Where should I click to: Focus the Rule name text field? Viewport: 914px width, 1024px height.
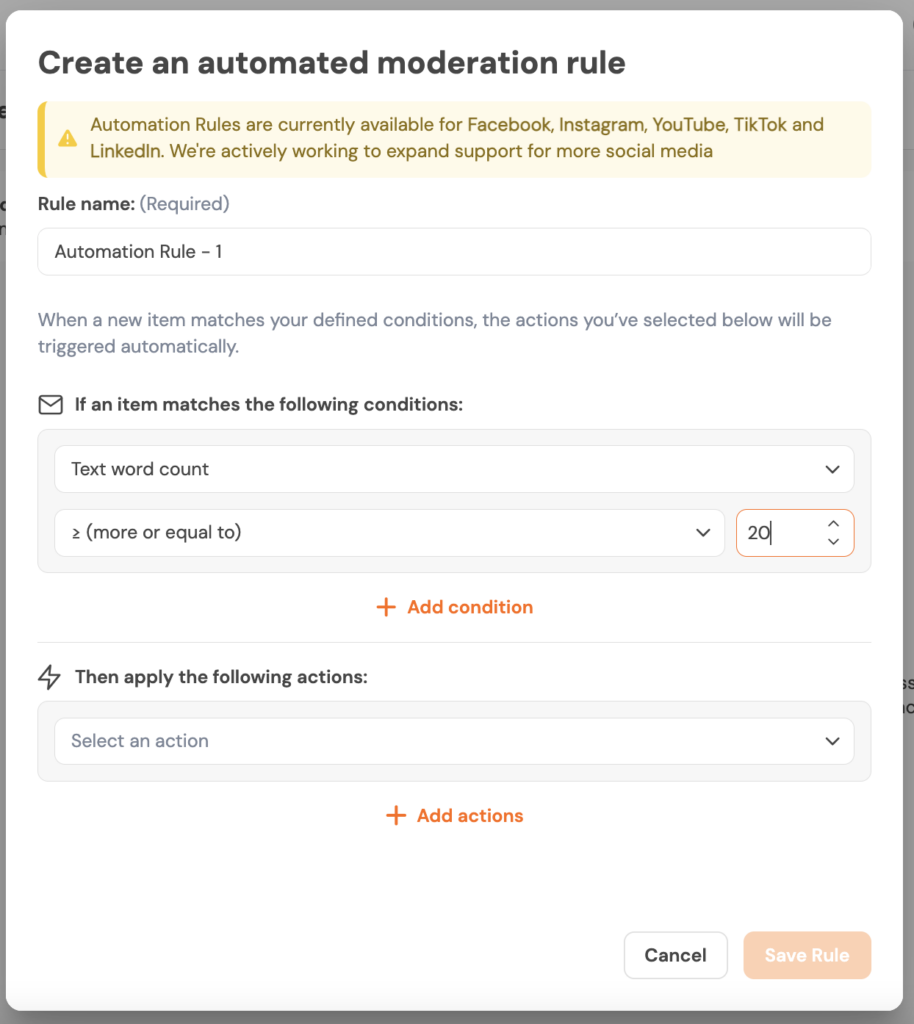454,252
